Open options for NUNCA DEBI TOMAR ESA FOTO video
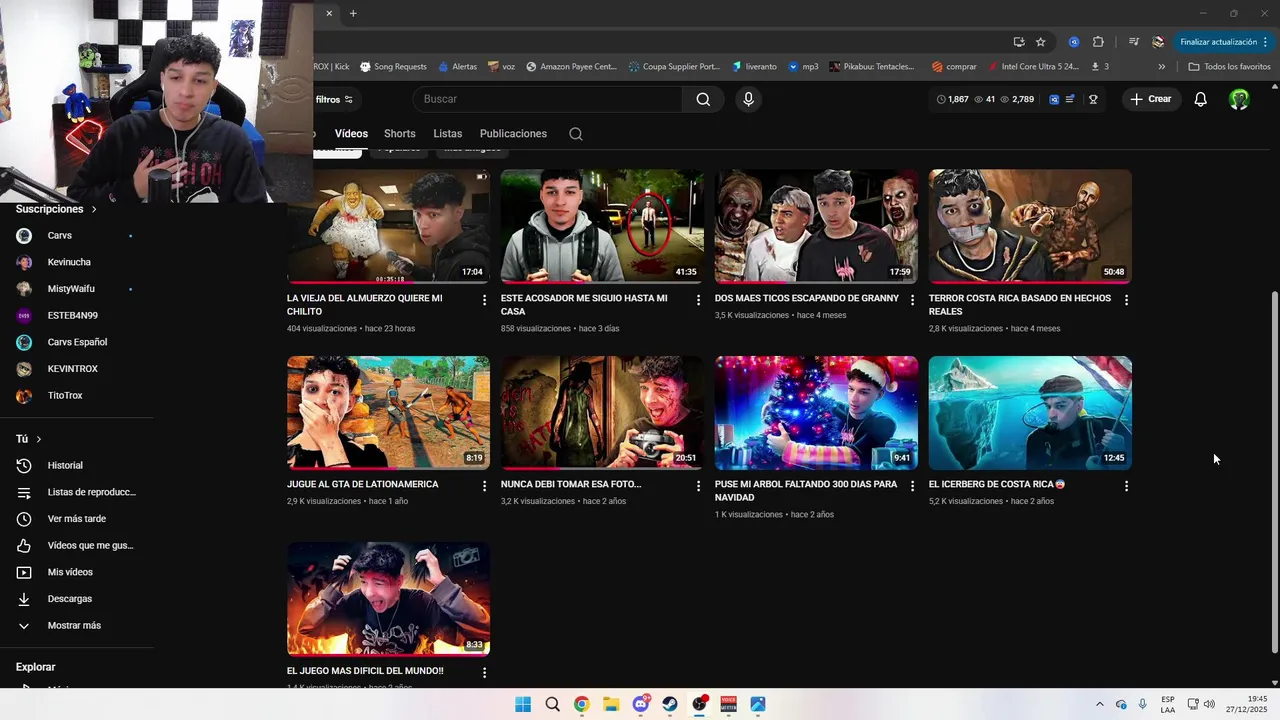 (698, 486)
